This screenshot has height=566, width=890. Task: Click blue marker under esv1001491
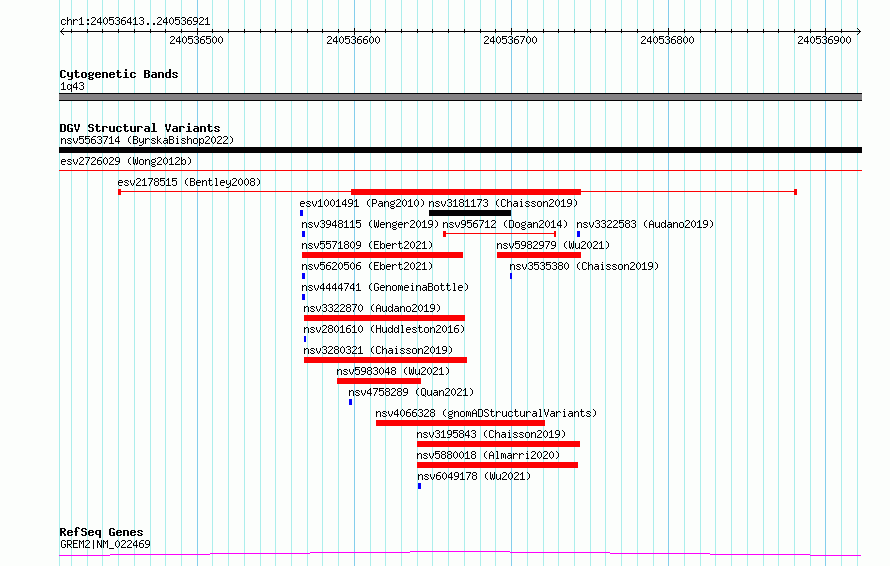pos(301,213)
